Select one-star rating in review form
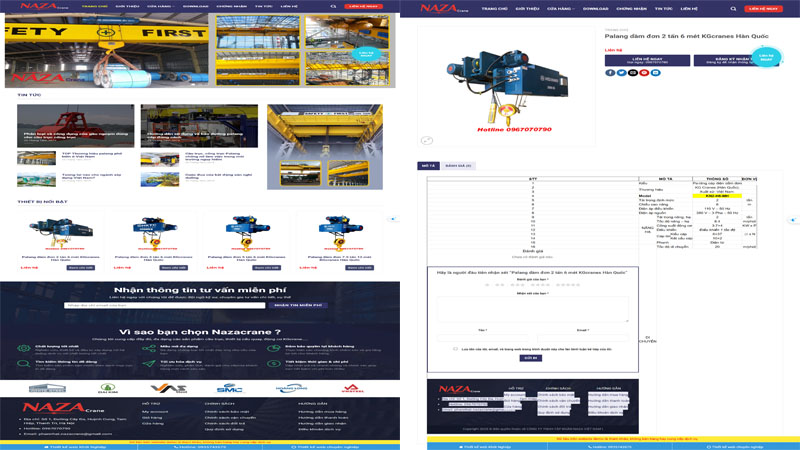This screenshot has width=800, height=450. tap(488, 285)
